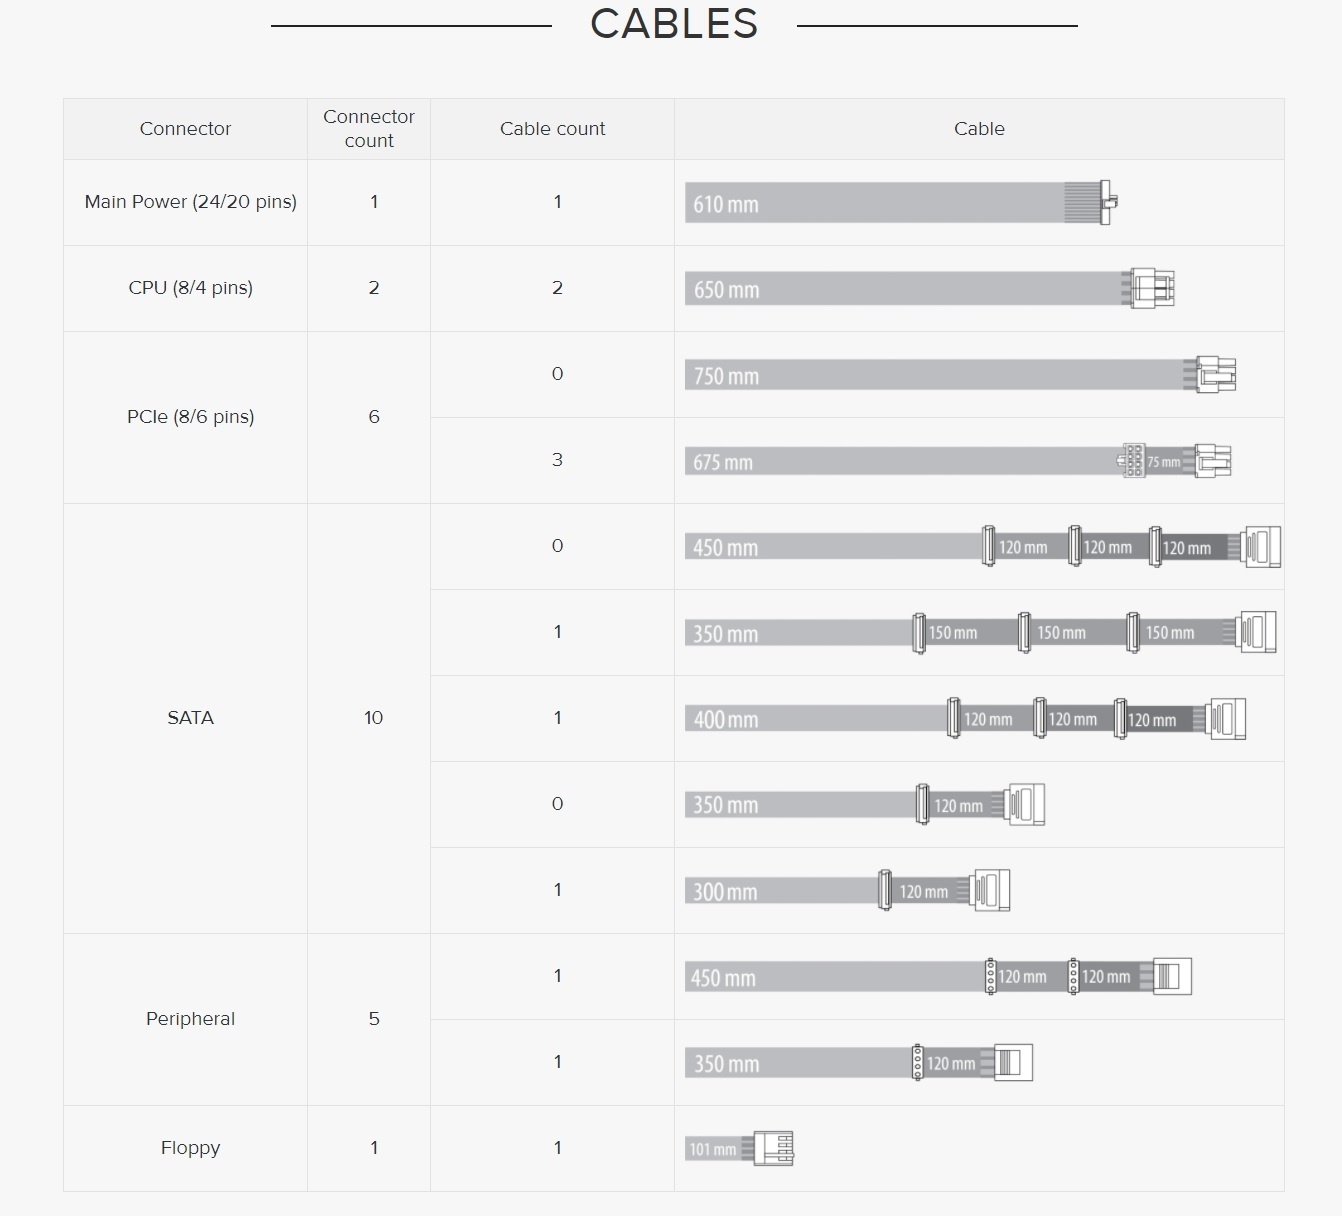Click the PCIe (8/6 pins) label
The width and height of the screenshot is (1342, 1216).
coord(190,417)
